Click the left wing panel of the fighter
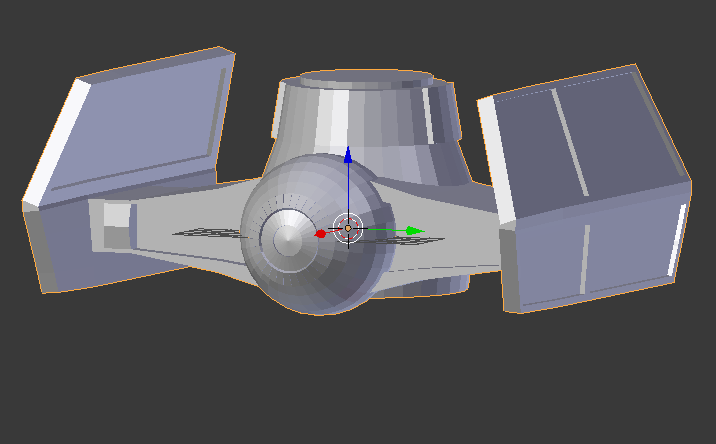This screenshot has height=444, width=716. point(129,170)
